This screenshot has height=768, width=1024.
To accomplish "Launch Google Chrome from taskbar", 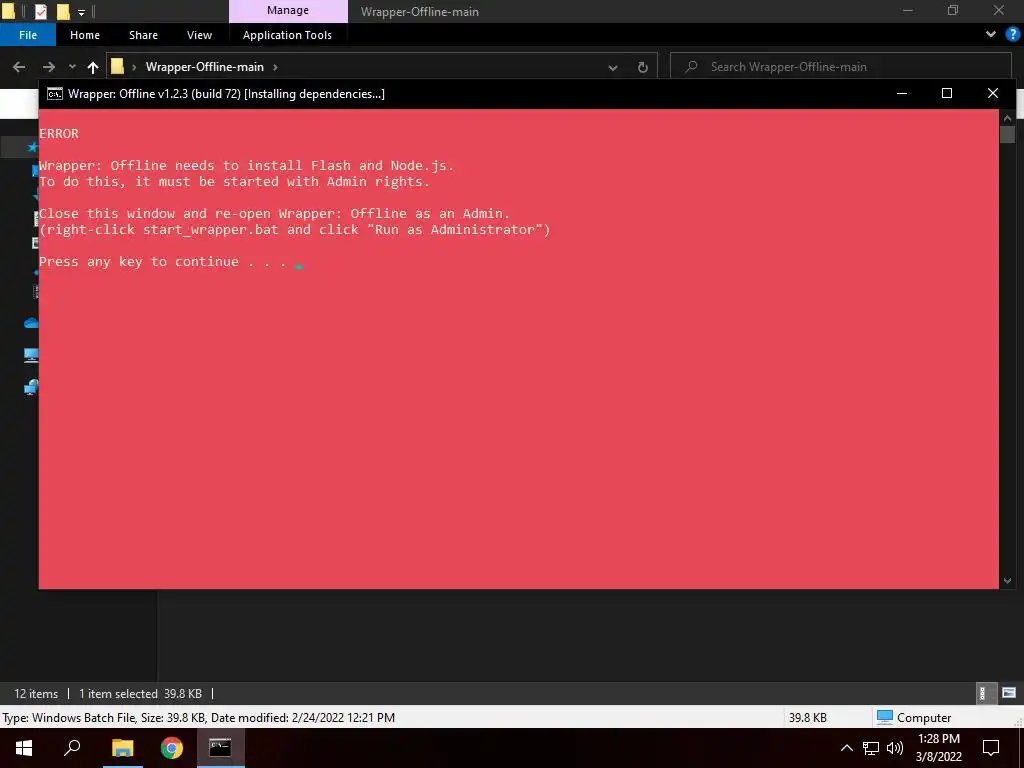I will [172, 748].
